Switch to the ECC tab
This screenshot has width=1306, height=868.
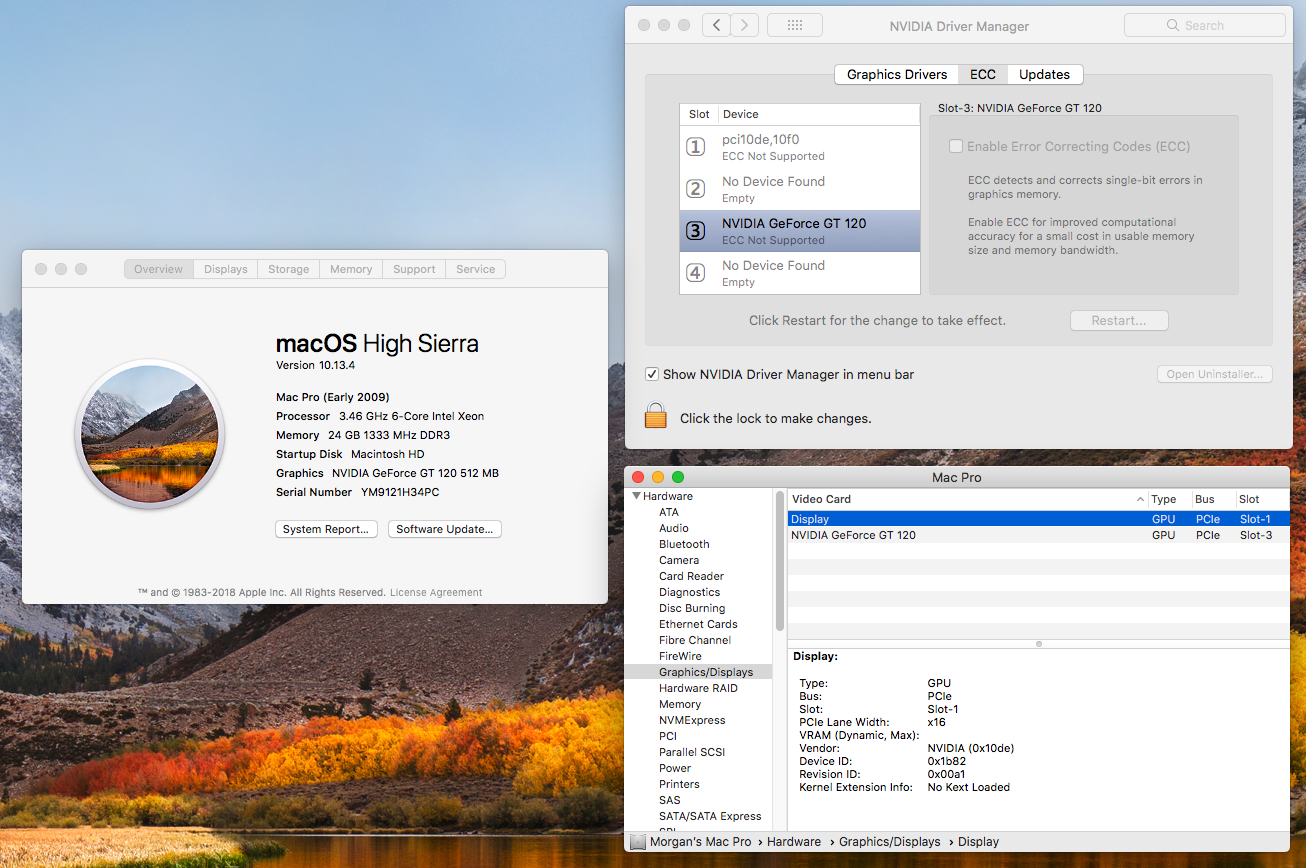click(x=983, y=74)
